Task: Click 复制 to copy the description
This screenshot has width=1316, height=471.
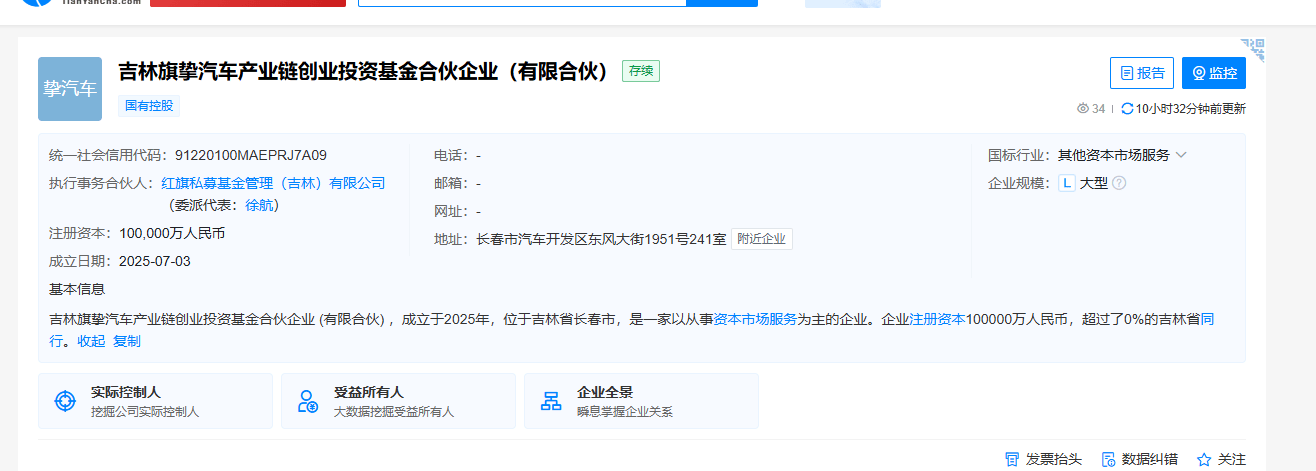Action: (x=127, y=341)
